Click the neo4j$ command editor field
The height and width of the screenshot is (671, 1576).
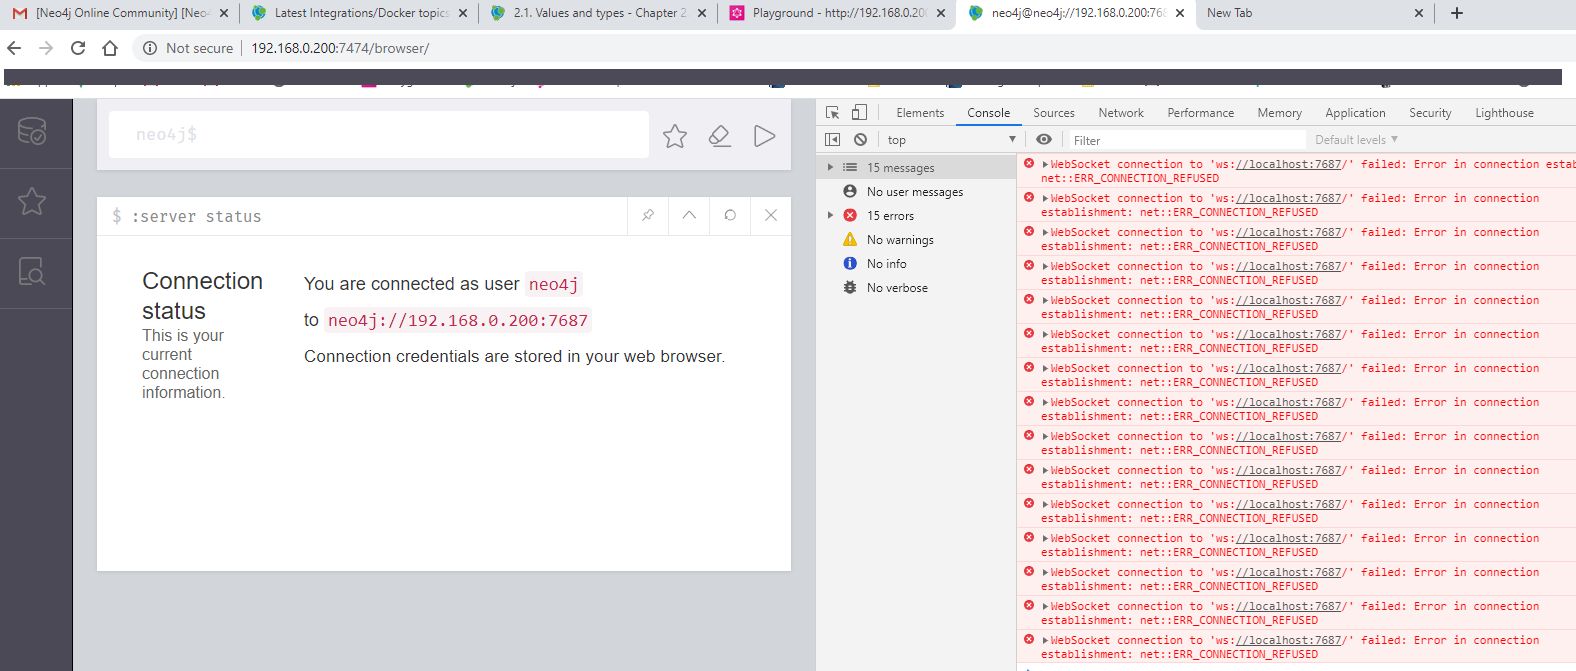click(x=379, y=134)
